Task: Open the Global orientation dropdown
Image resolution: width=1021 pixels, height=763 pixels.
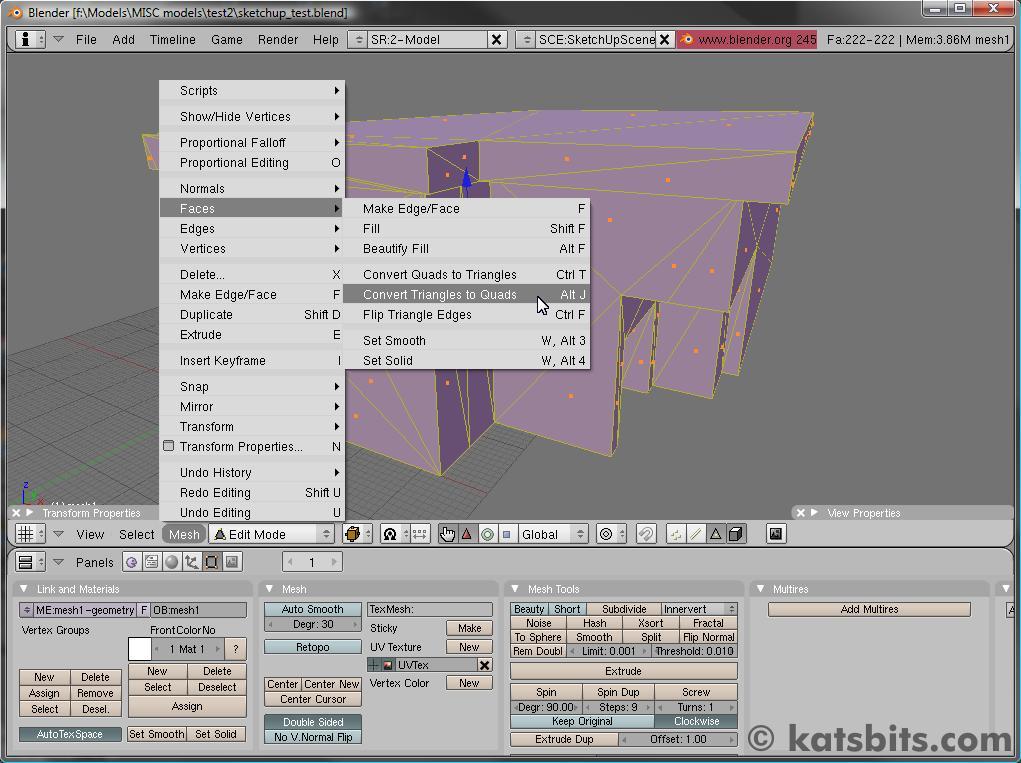Action: pyautogui.click(x=553, y=534)
